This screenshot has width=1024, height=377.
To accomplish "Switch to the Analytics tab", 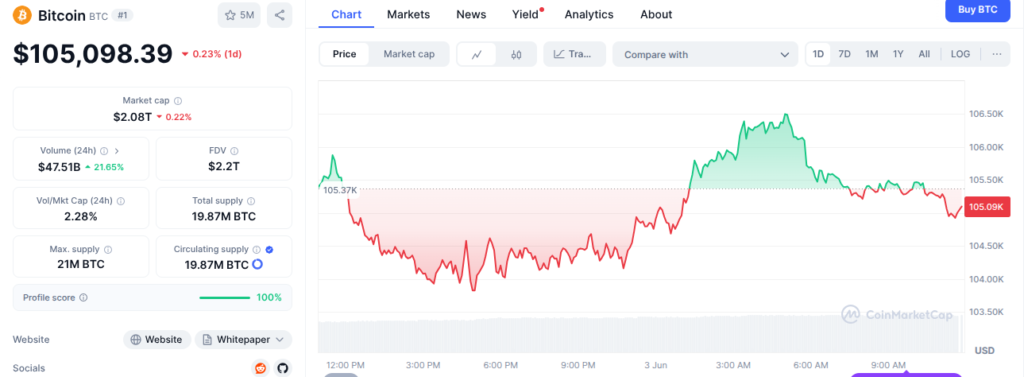I will tap(589, 14).
